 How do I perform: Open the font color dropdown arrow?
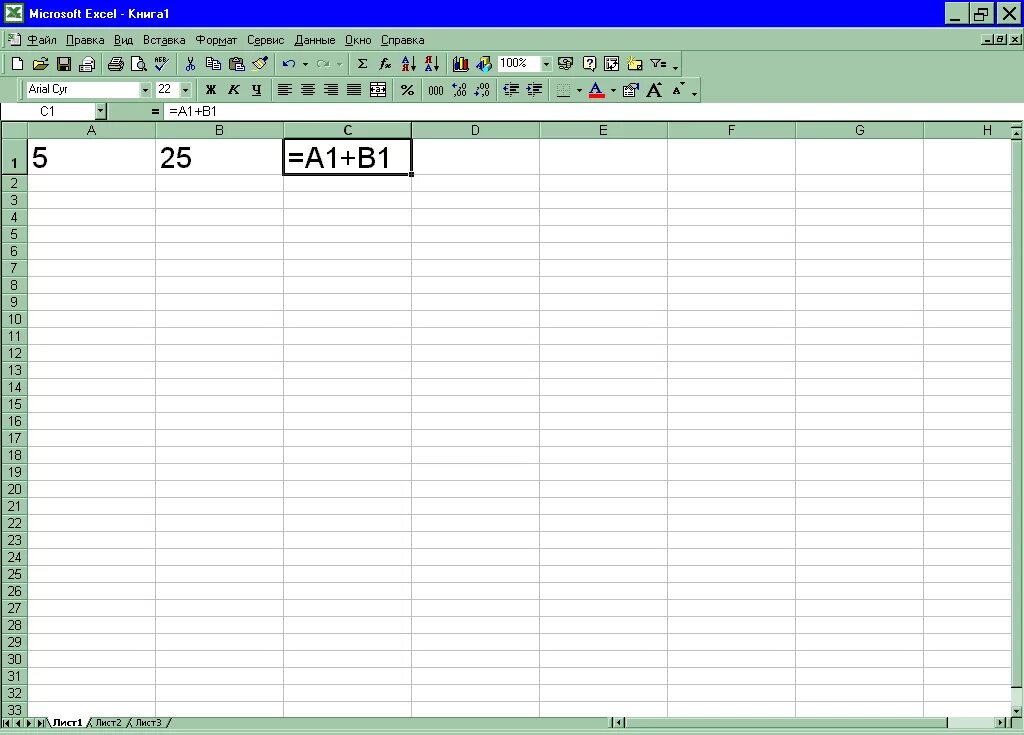(x=613, y=90)
